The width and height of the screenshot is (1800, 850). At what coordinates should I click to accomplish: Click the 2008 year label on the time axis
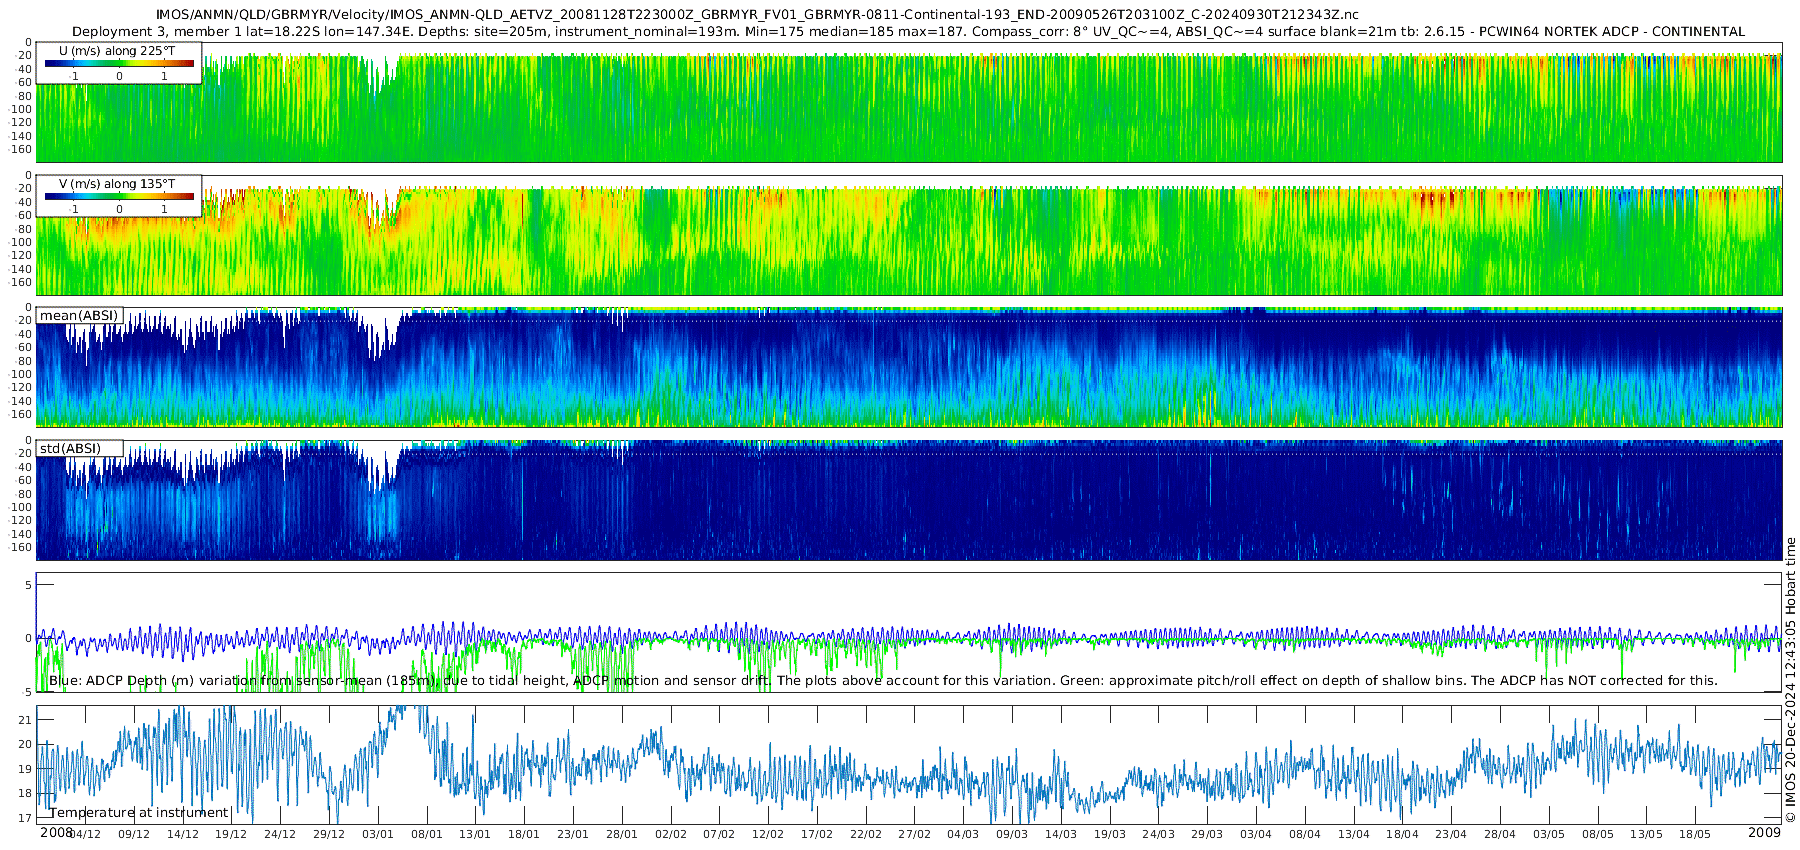[x=56, y=833]
